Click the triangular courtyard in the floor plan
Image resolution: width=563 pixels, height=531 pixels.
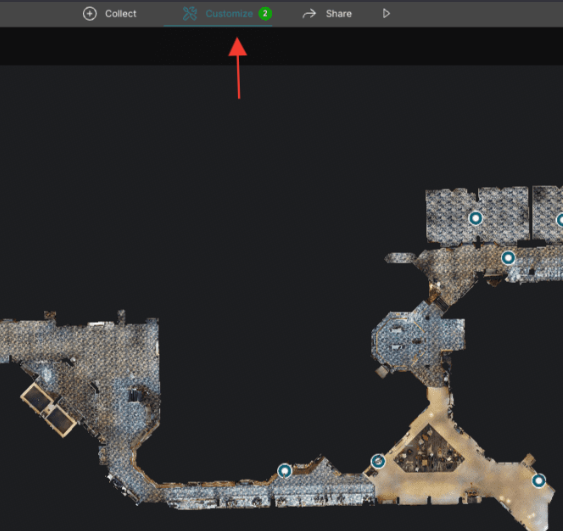[x=428, y=451]
